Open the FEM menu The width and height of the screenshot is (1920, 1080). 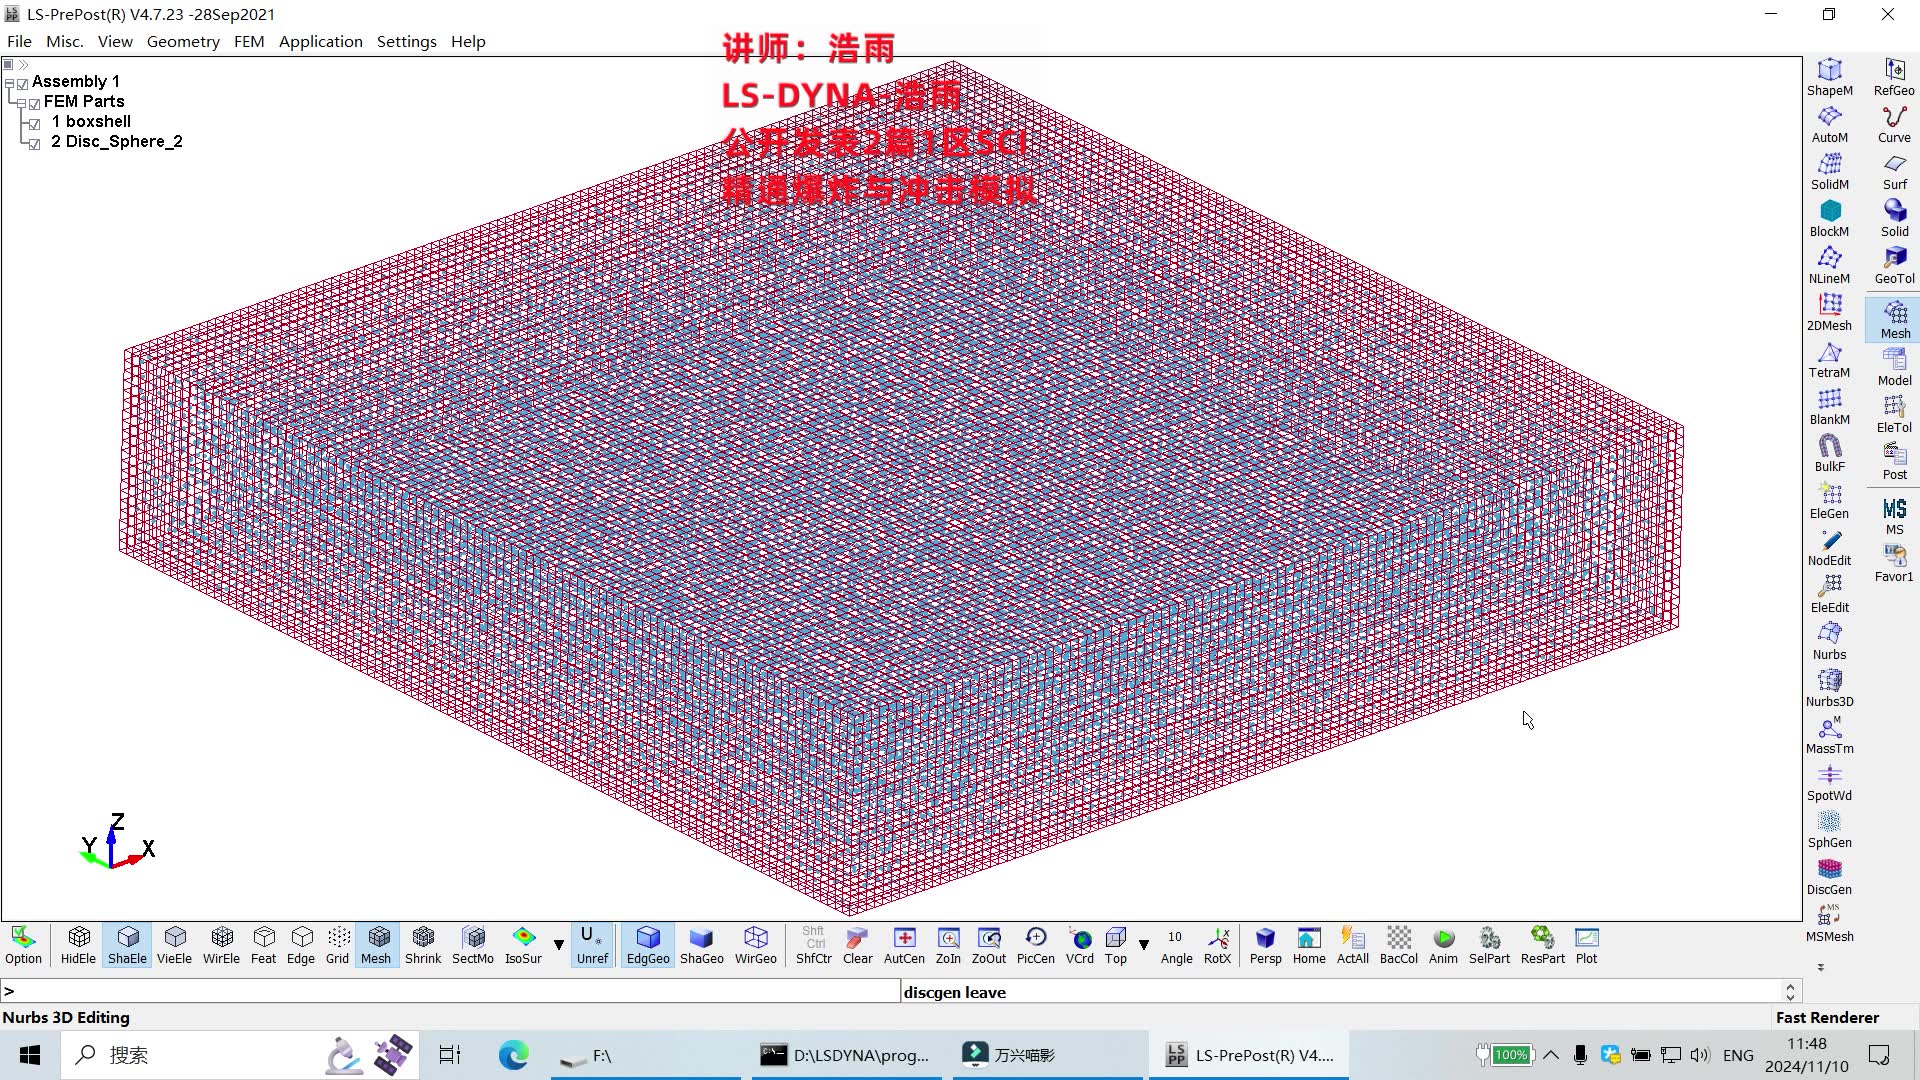pyautogui.click(x=248, y=41)
